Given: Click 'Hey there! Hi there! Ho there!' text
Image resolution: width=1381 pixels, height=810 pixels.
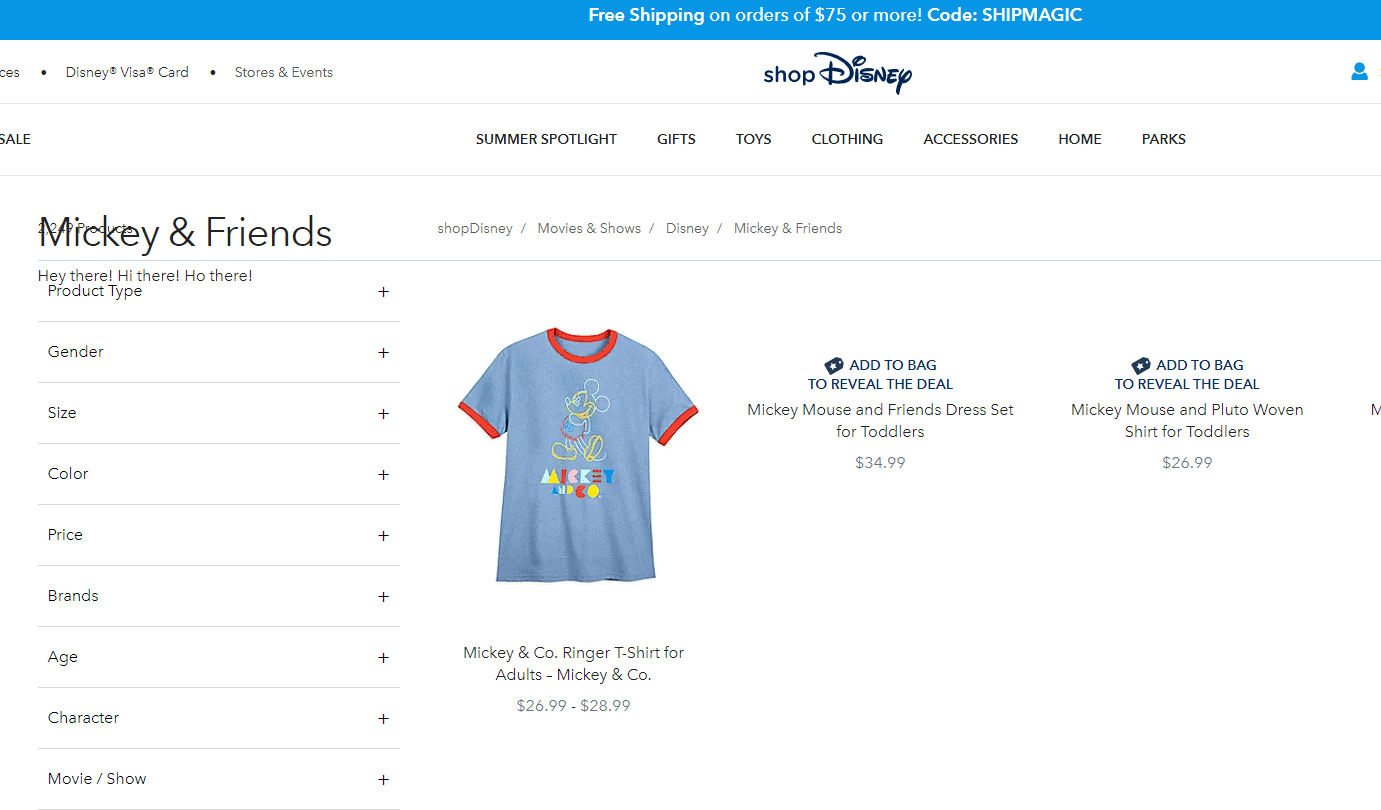Looking at the screenshot, I should coord(145,275).
